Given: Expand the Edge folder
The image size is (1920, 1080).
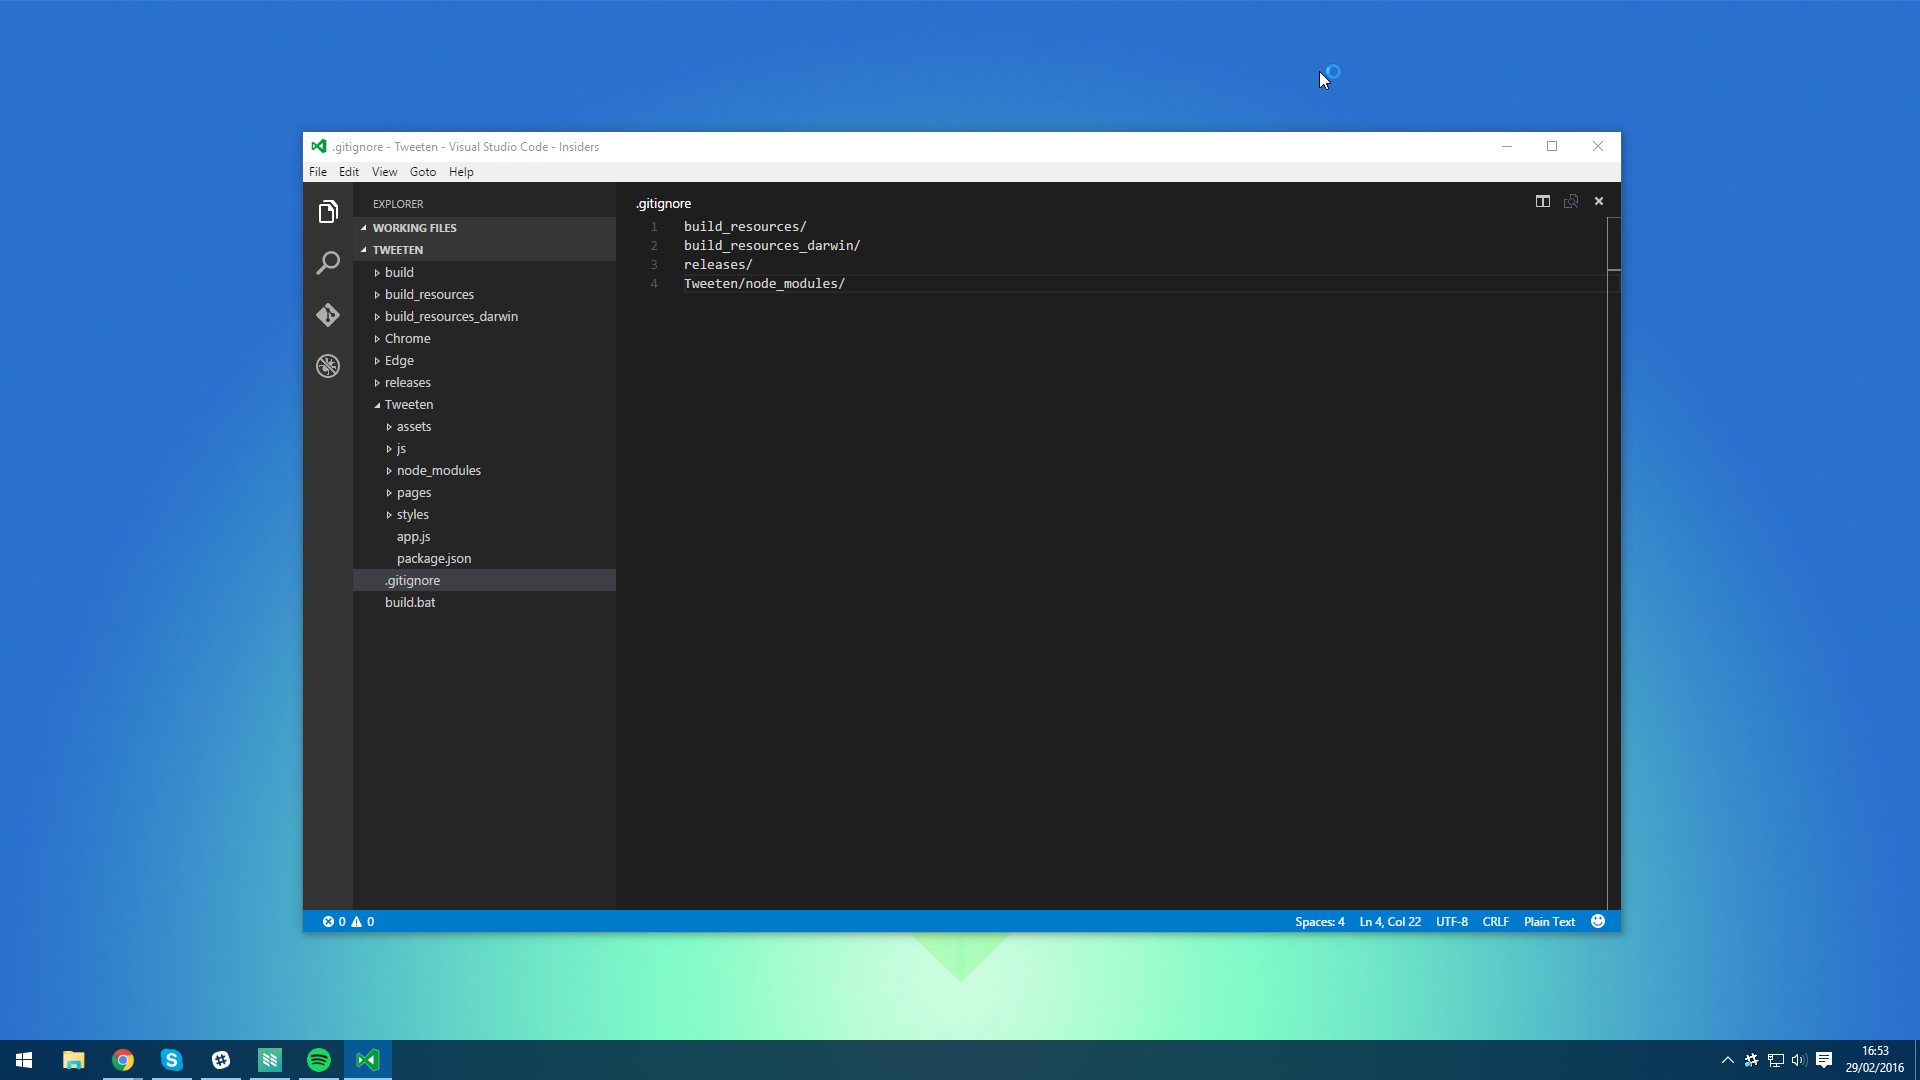Looking at the screenshot, I should click(484, 360).
